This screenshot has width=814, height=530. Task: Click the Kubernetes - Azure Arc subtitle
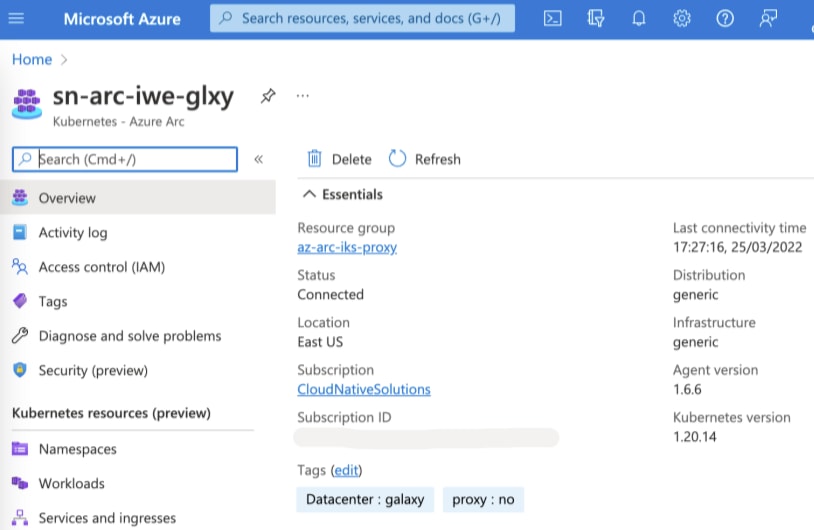point(118,121)
